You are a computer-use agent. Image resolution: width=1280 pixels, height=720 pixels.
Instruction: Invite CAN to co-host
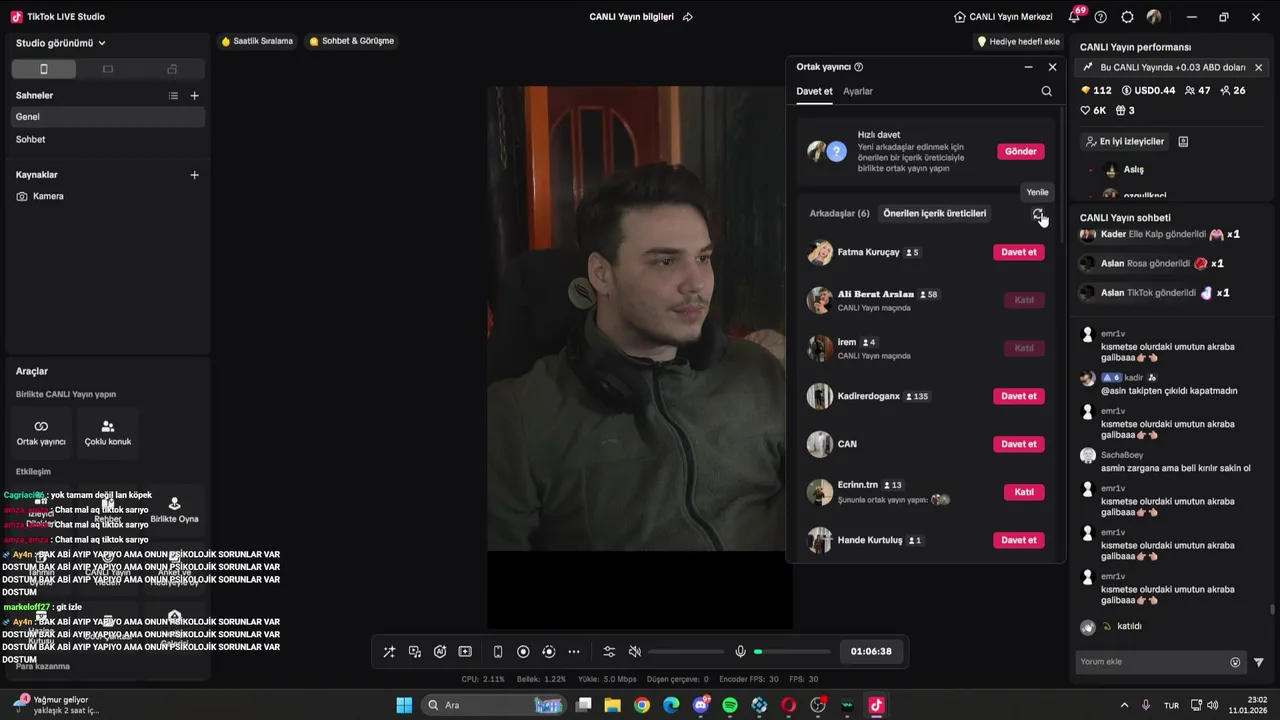click(1019, 444)
